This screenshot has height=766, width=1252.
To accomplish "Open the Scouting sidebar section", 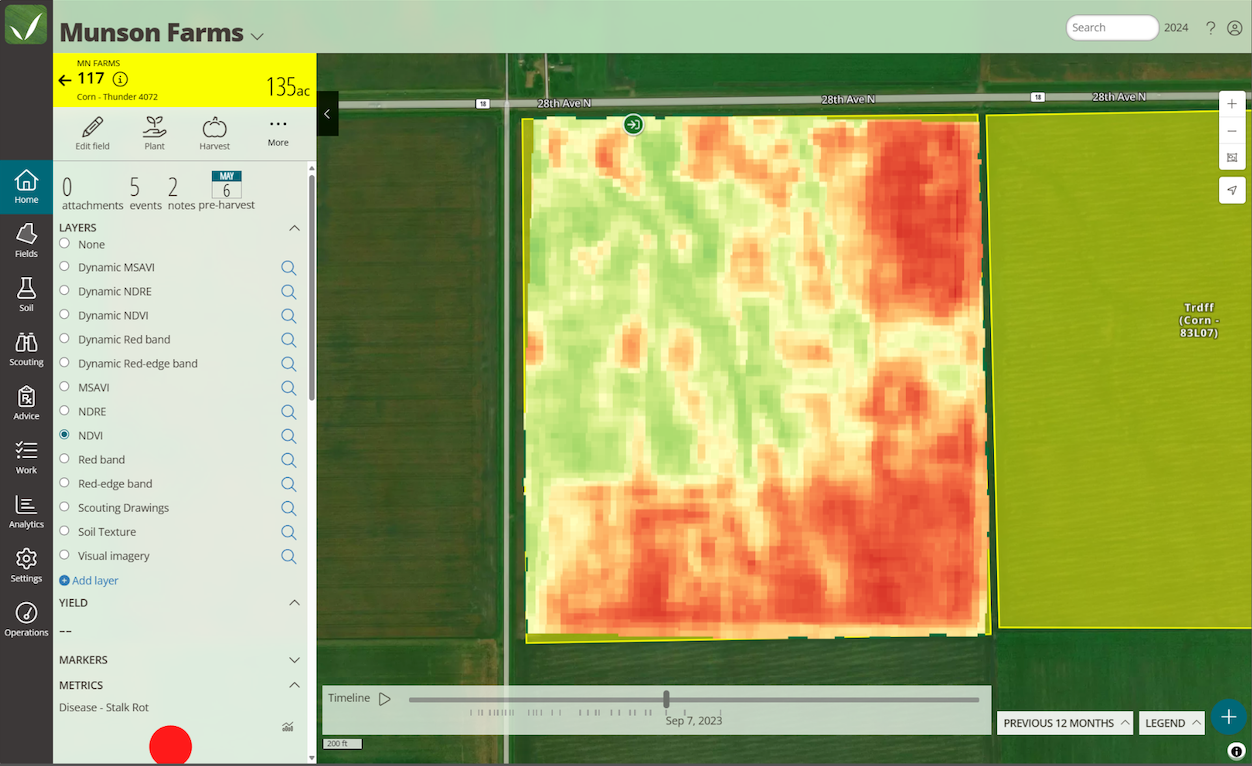I will pos(26,349).
